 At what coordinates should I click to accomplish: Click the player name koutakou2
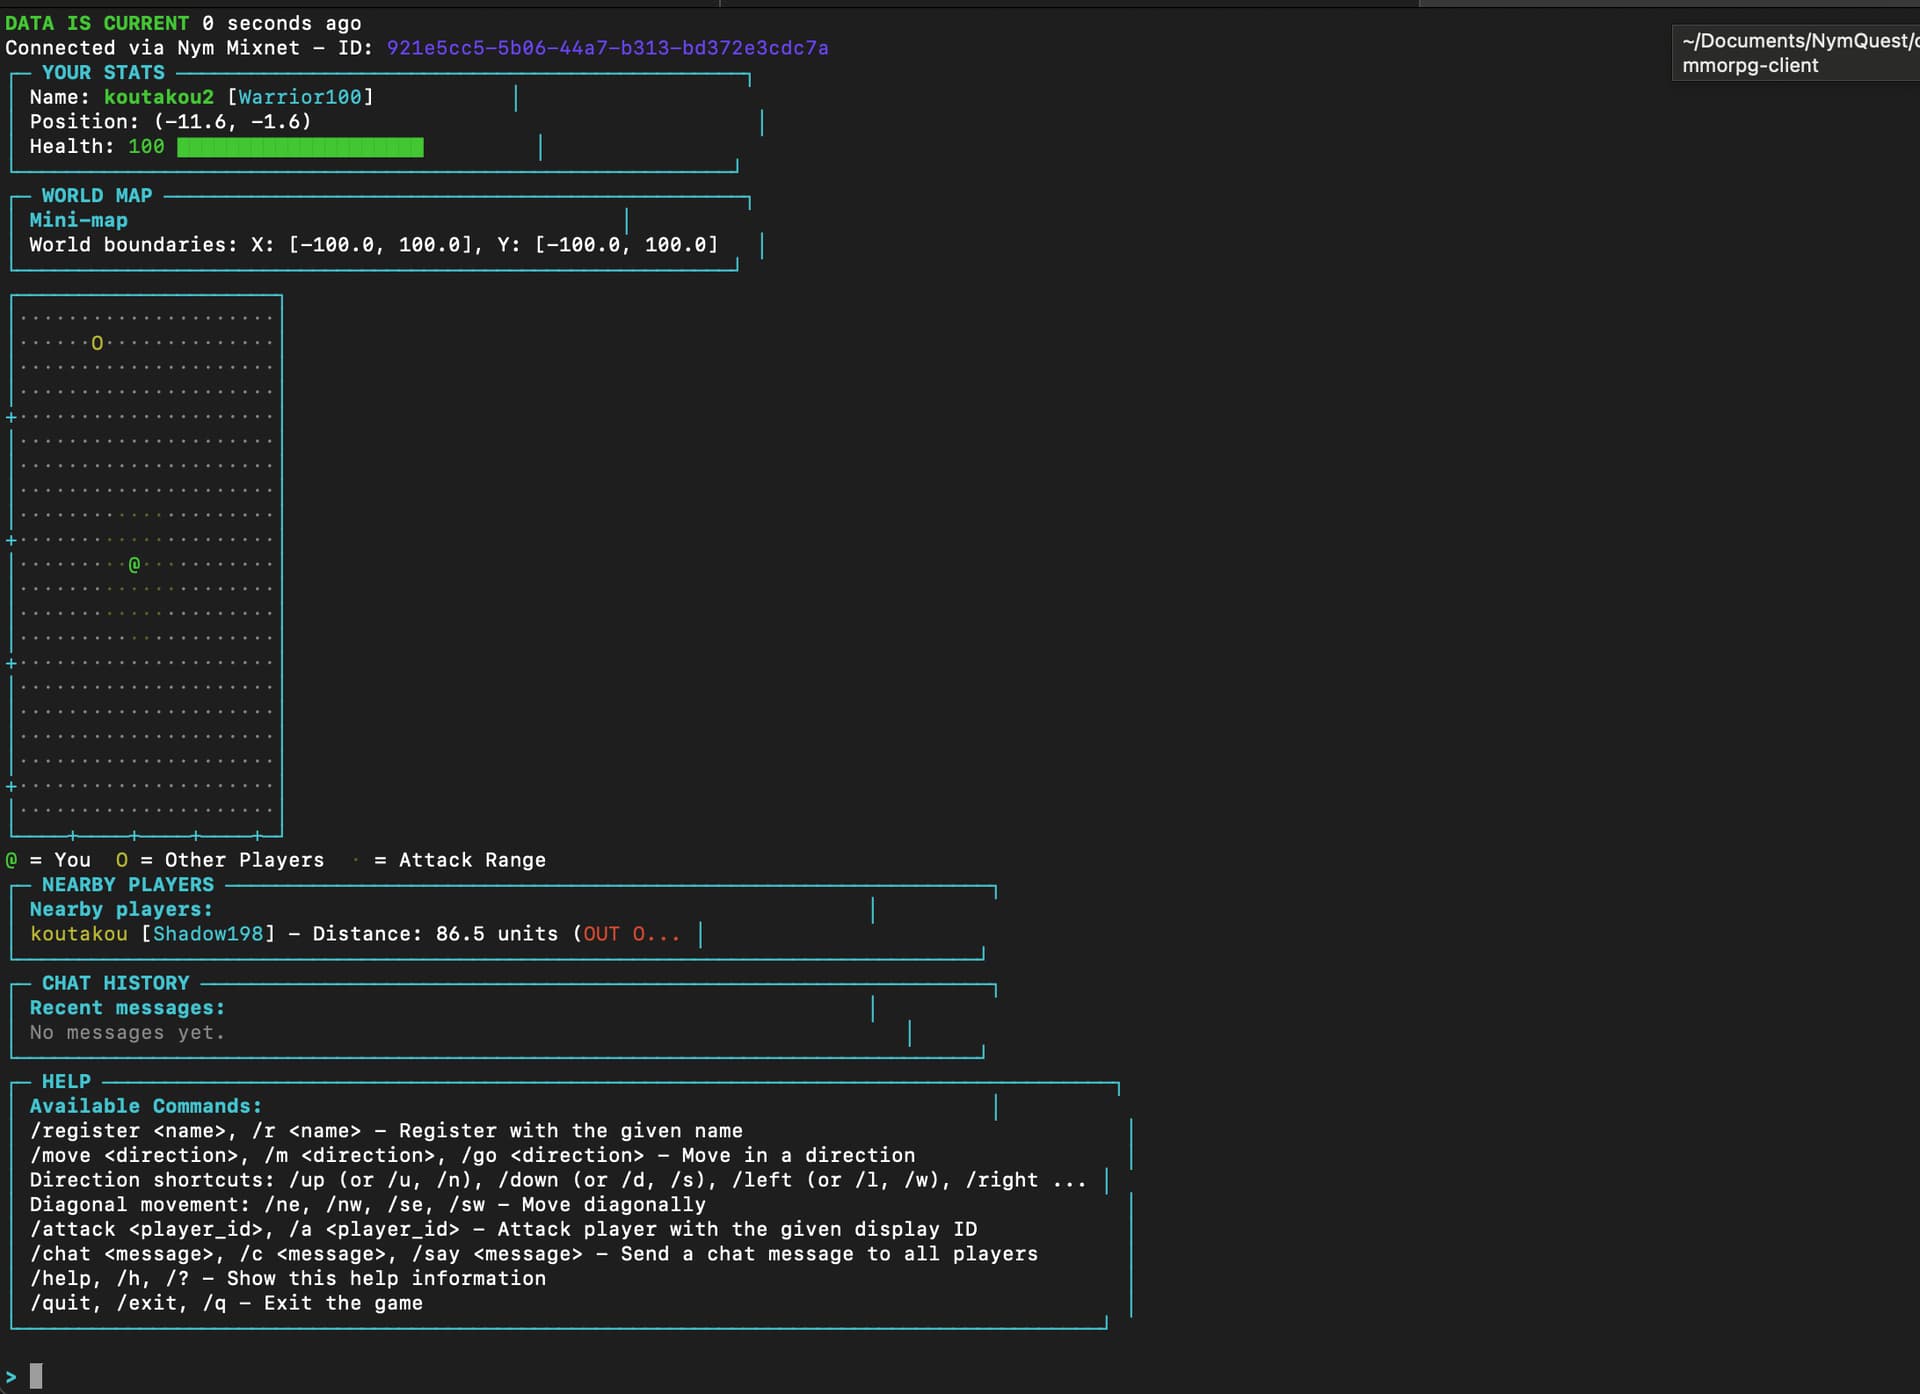[159, 97]
